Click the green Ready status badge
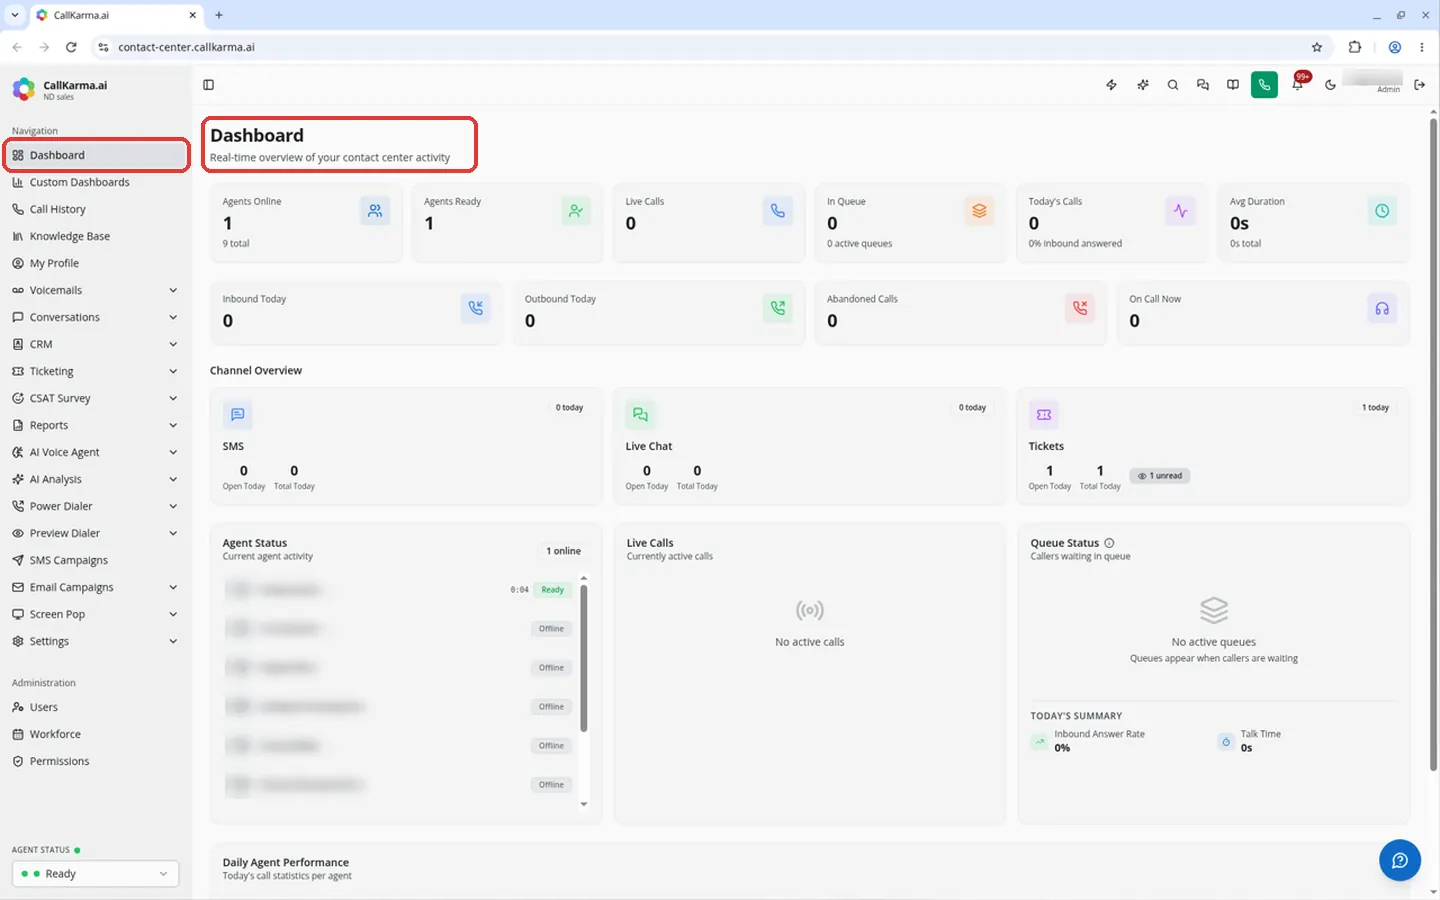Viewport: 1440px width, 900px height. coord(553,590)
